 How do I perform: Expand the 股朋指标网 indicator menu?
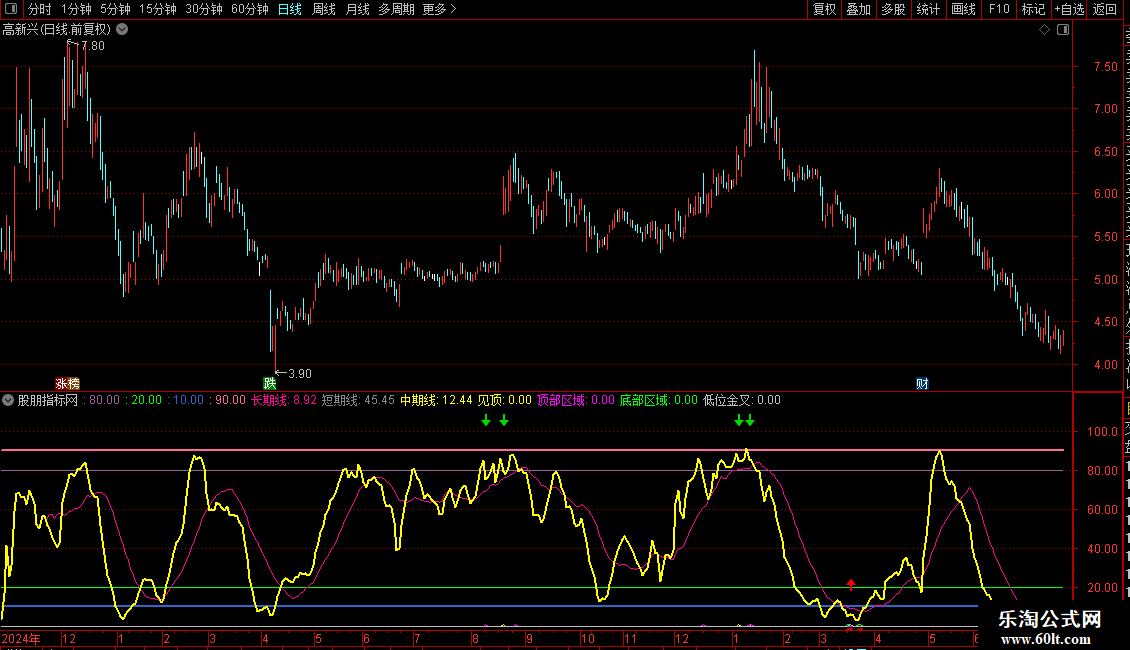(8, 400)
